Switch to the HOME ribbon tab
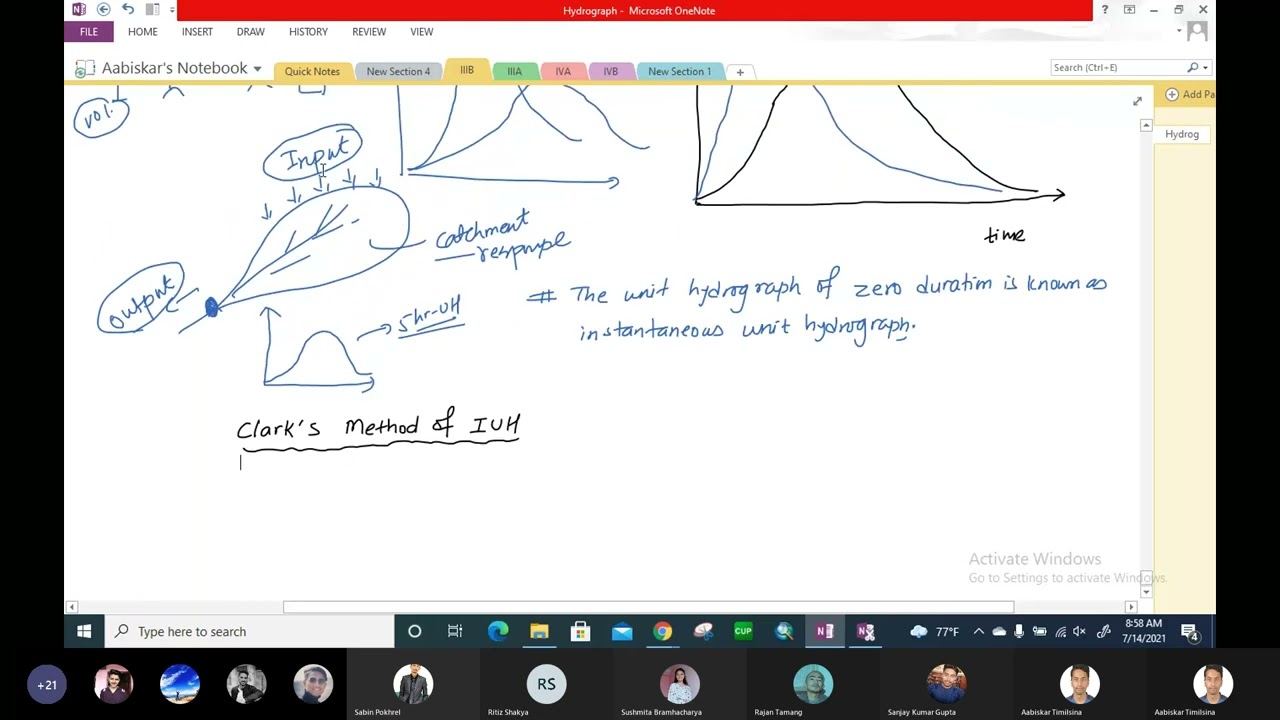Image resolution: width=1280 pixels, height=720 pixels. 142,32
